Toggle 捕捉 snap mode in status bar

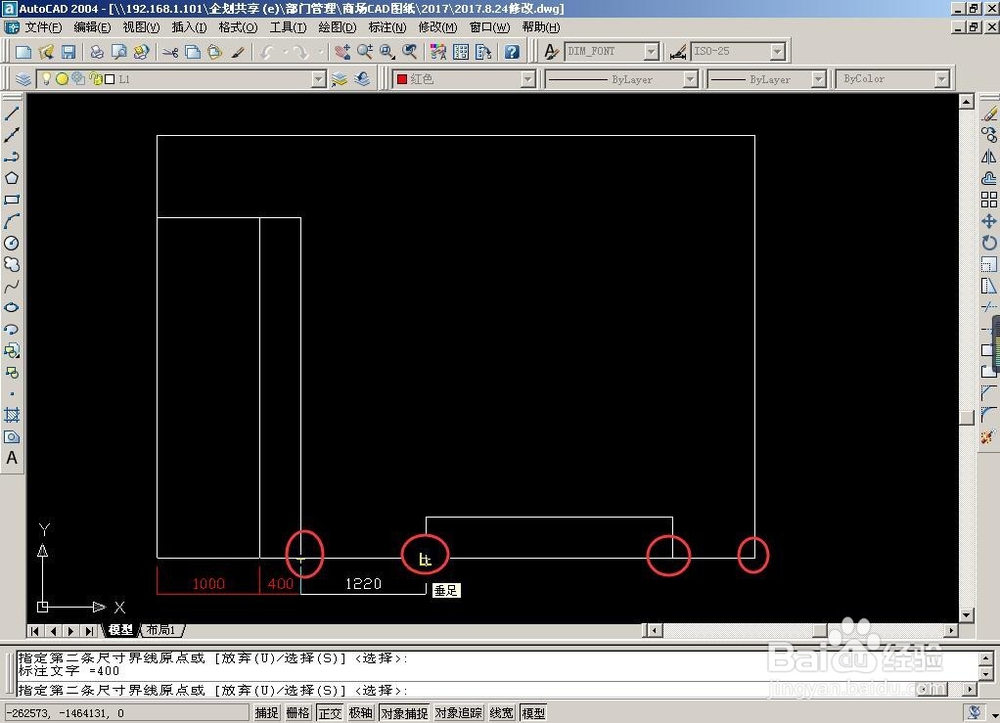tap(267, 713)
